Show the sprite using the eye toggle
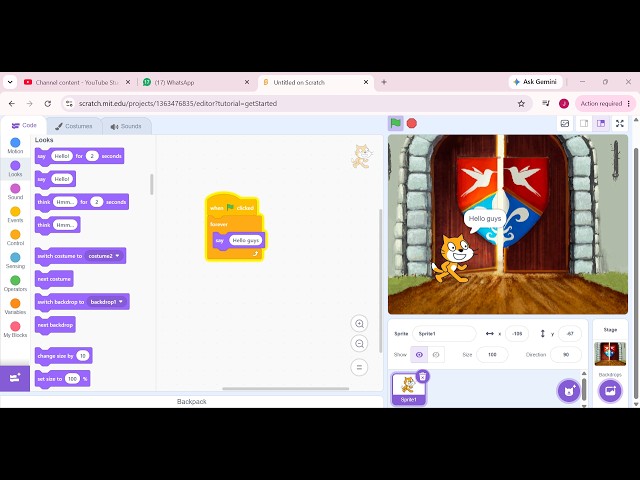 [x=419, y=355]
